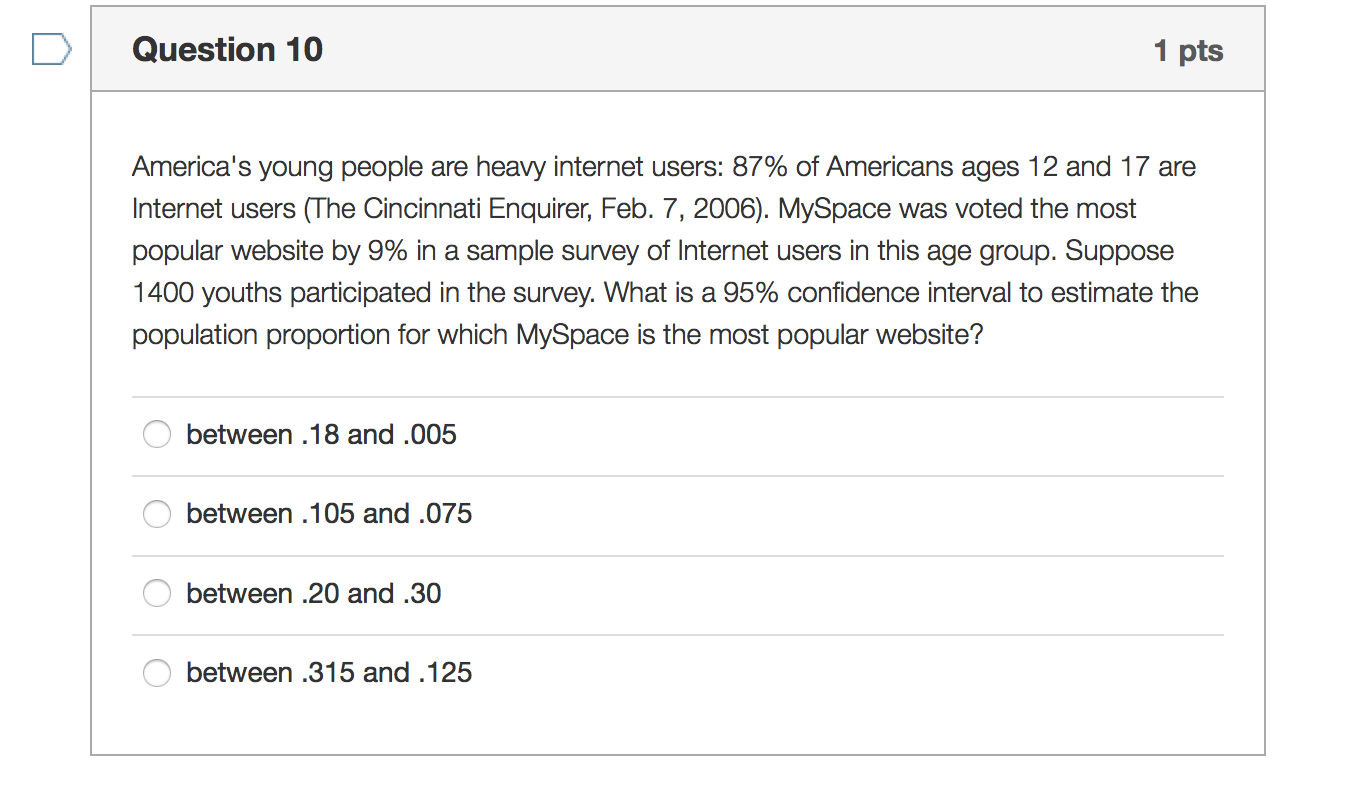Click the answer label 'between .20 and .30'
Screen dimensions: 1354x788
pos(313,593)
